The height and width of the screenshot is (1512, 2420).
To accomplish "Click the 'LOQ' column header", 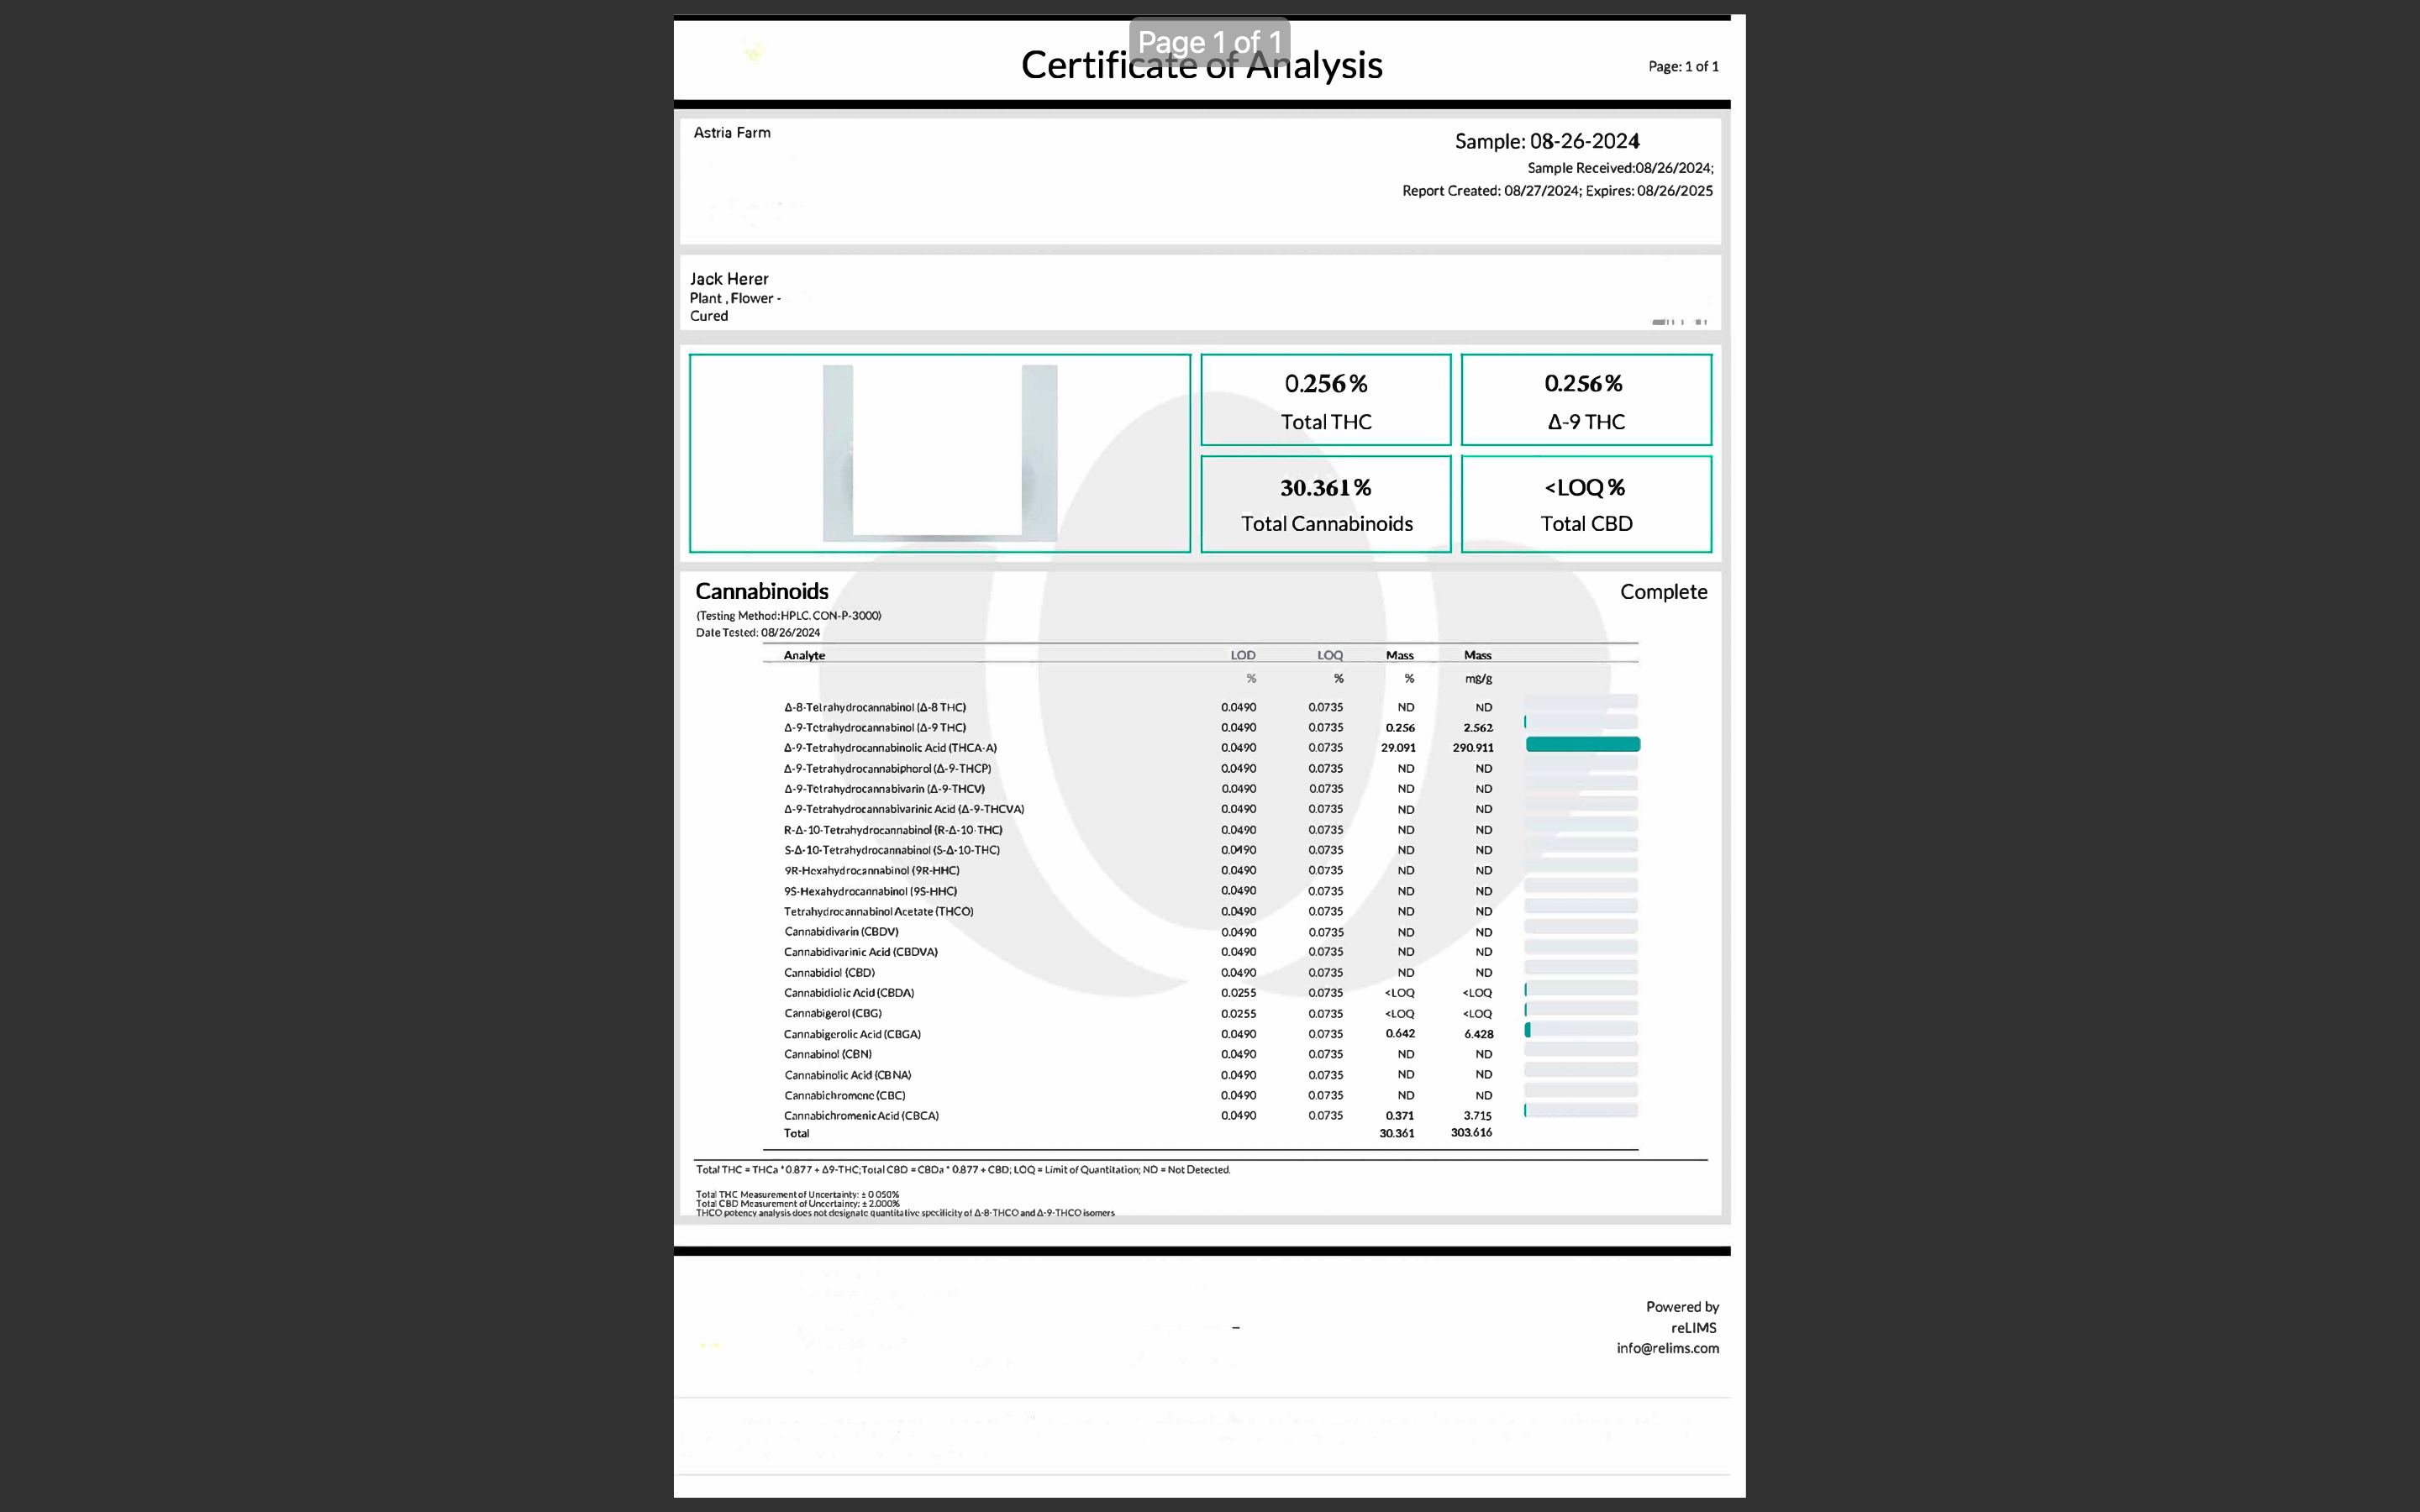I will click(x=1329, y=656).
